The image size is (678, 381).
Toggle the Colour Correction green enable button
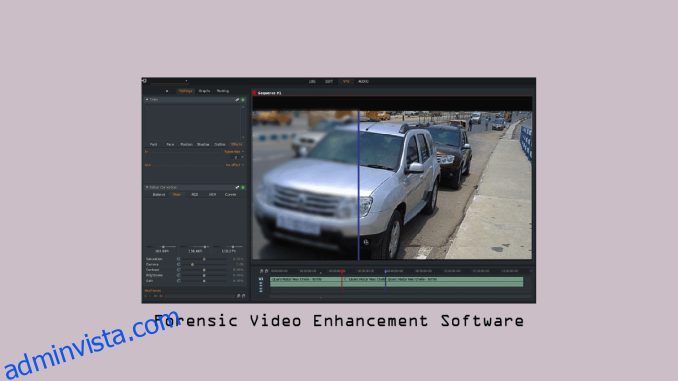click(243, 188)
